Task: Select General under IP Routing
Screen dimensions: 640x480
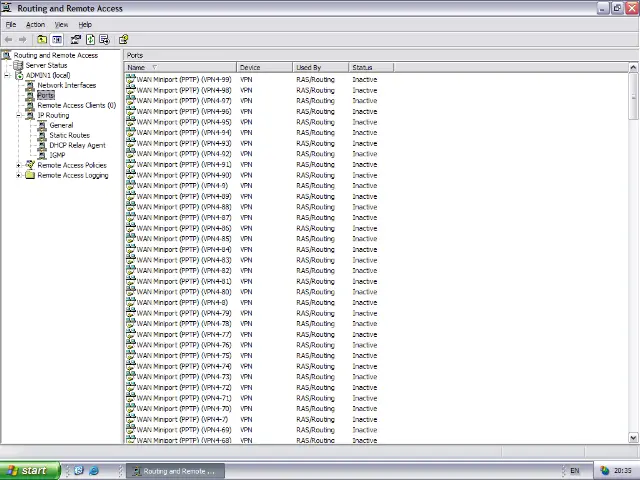Action: (61, 125)
